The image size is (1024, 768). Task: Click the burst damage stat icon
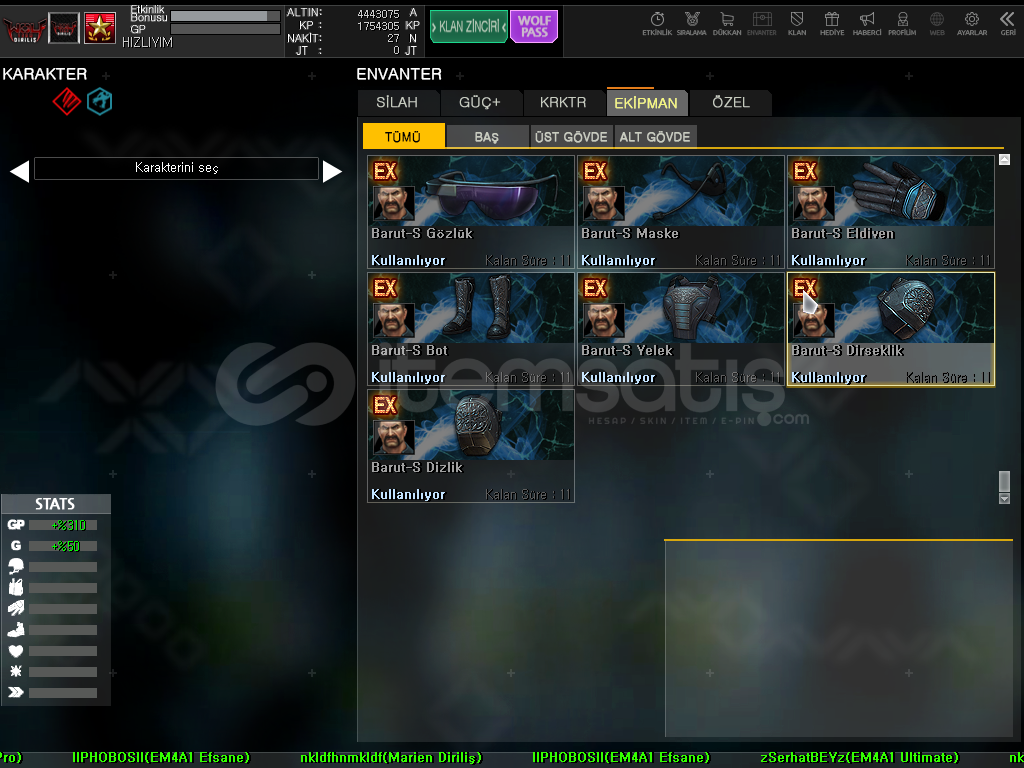click(16, 671)
